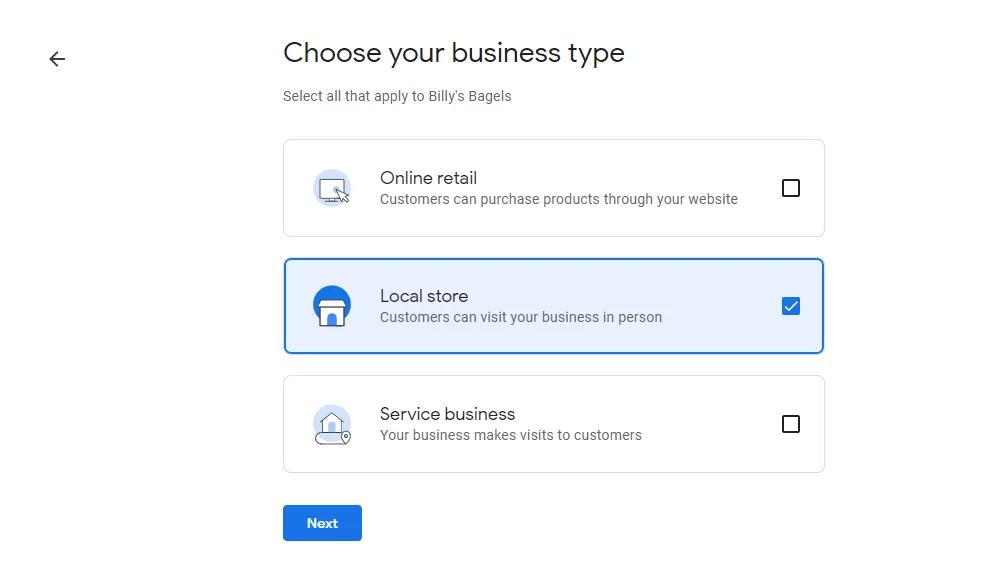Choose the Service business card

click(554, 424)
